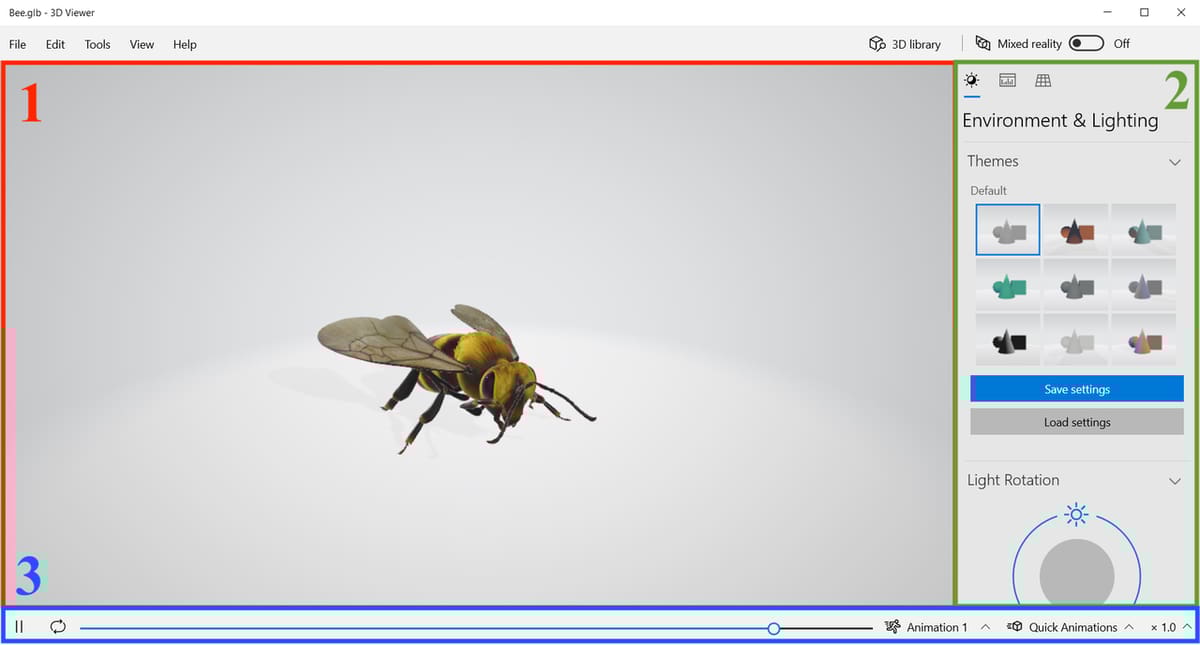
Task: Click the Mixed reality Off label
Action: pyautogui.click(x=1121, y=44)
